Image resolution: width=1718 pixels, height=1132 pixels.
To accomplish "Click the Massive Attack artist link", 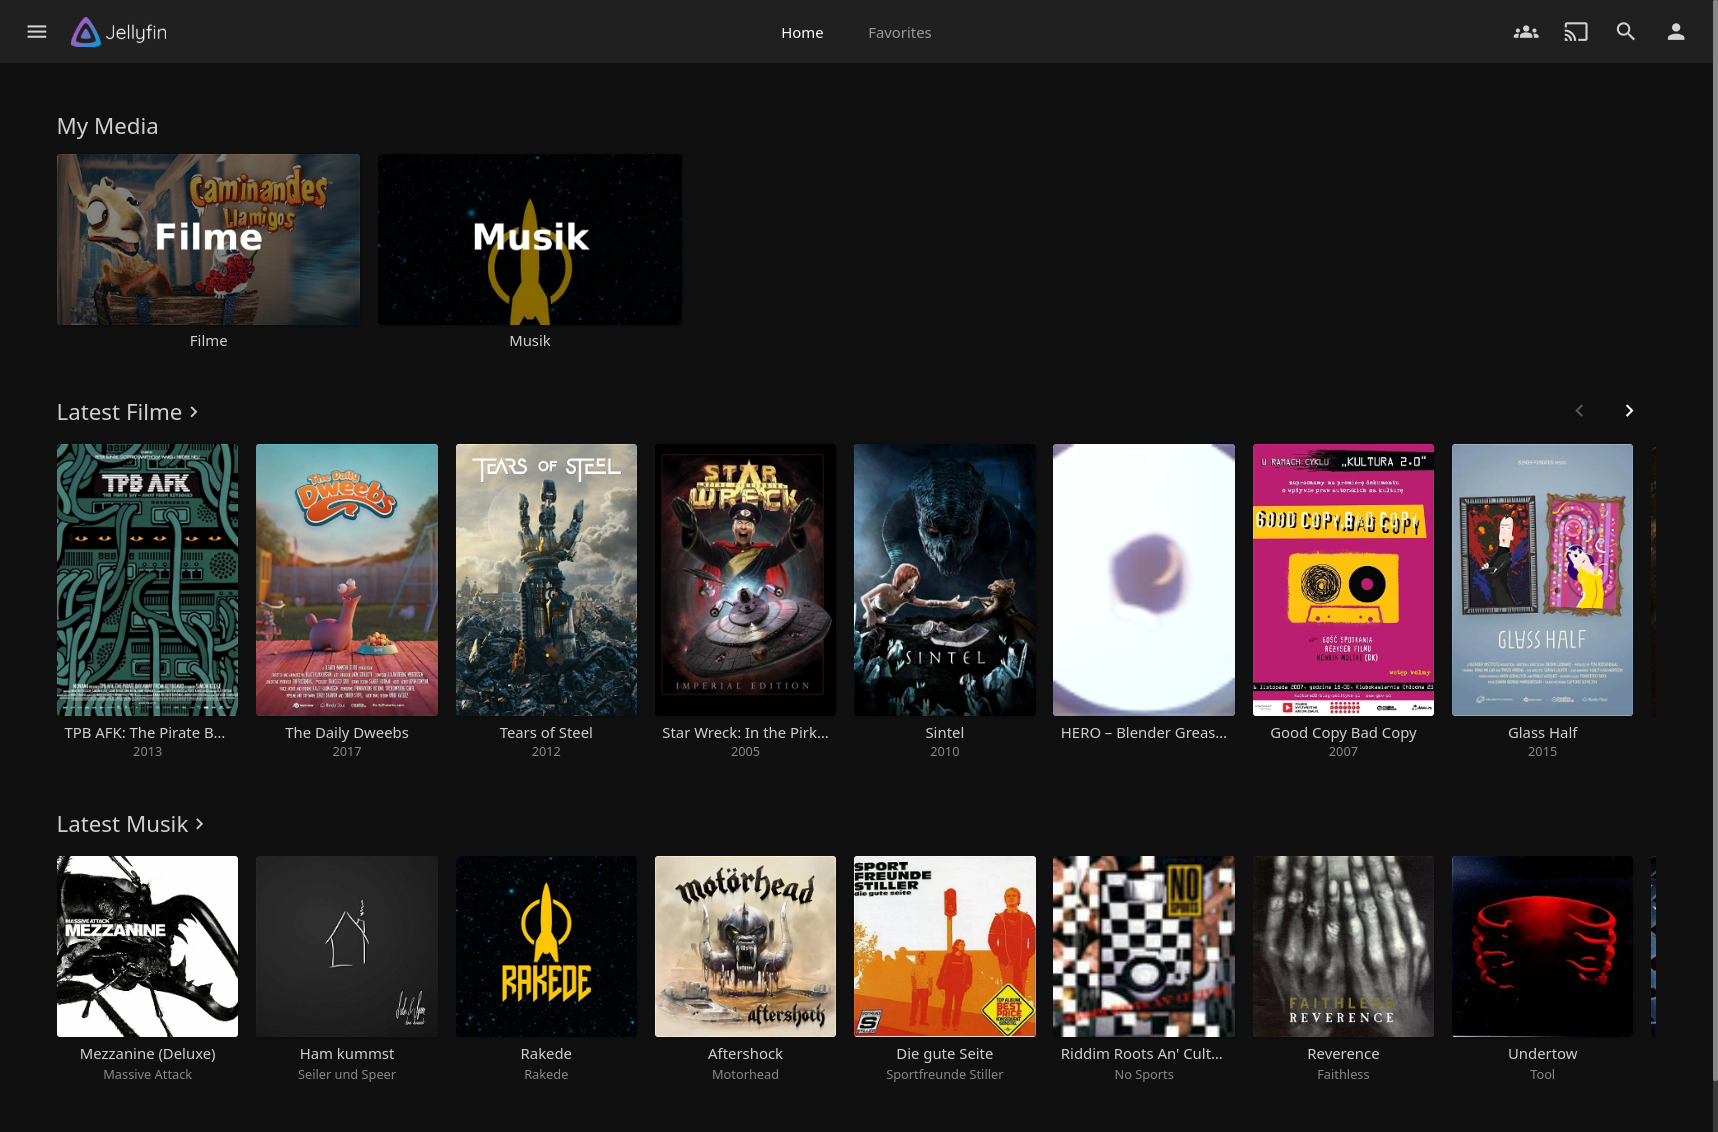I will point(147,1075).
